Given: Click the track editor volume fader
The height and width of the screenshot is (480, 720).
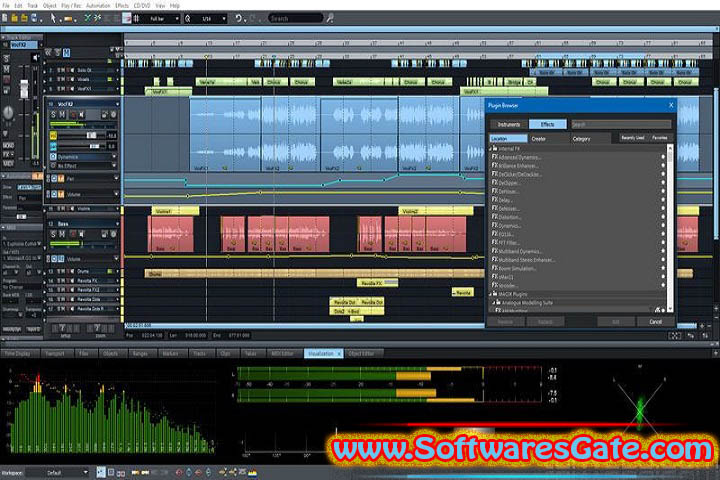Looking at the screenshot, I should coord(24,88).
